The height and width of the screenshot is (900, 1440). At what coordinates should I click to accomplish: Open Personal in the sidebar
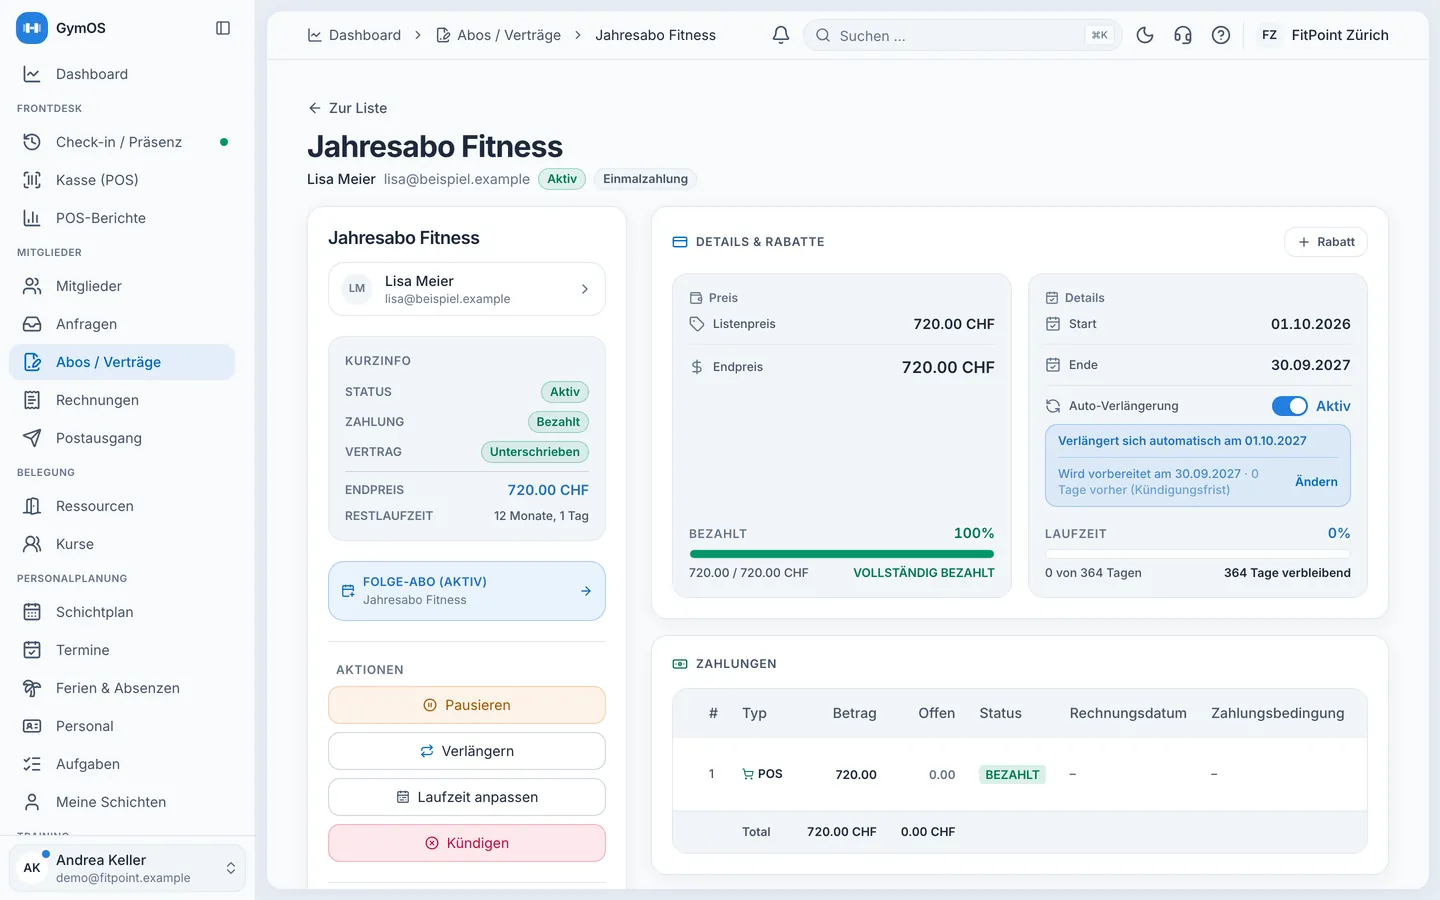(122, 726)
